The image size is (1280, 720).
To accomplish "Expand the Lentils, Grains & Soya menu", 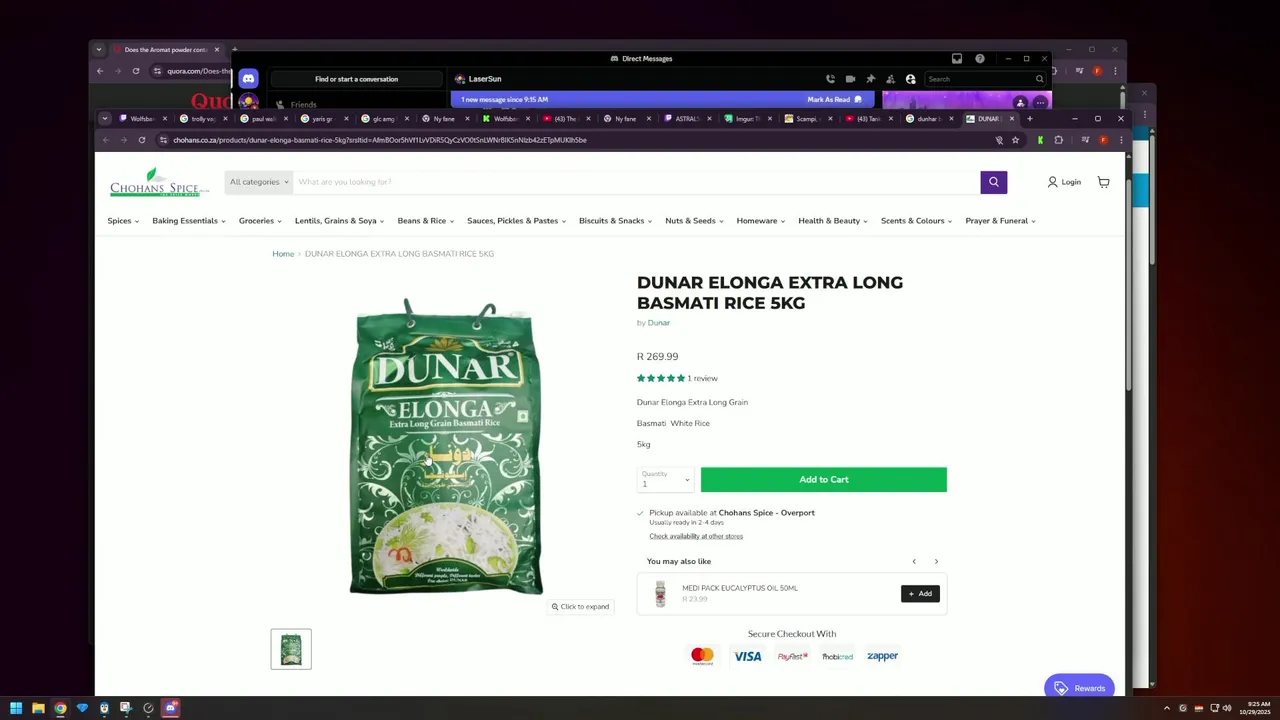I will (340, 221).
